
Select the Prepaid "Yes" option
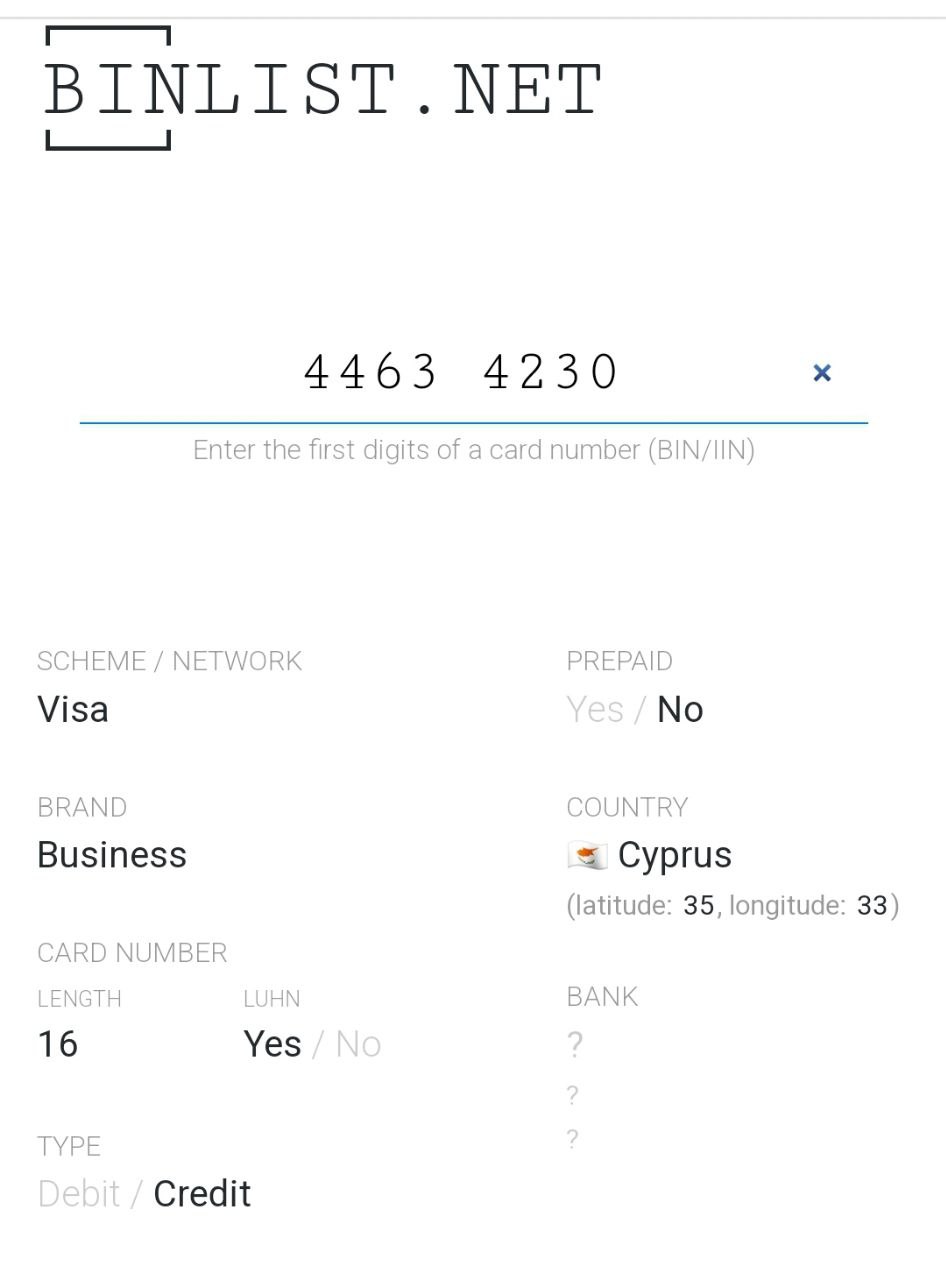595,710
